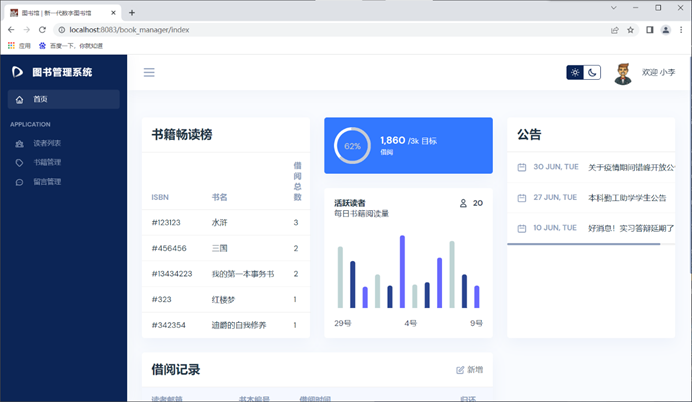Image resolution: width=692 pixels, height=402 pixels.
Task: Open the 百度一下，你就知道 bookmark
Action: point(71,45)
